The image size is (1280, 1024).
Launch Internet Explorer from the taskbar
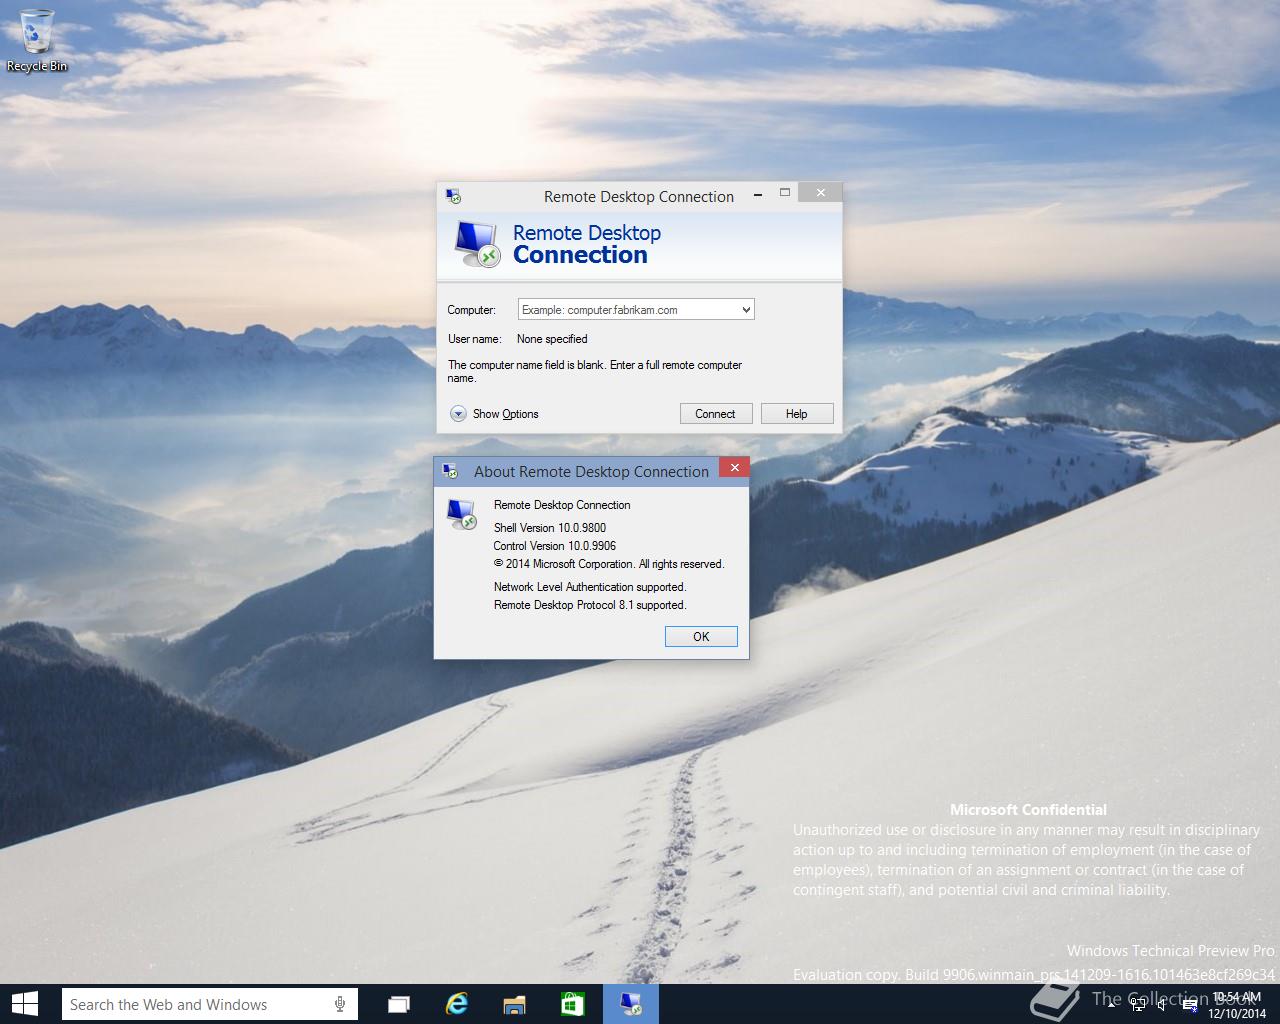457,1004
